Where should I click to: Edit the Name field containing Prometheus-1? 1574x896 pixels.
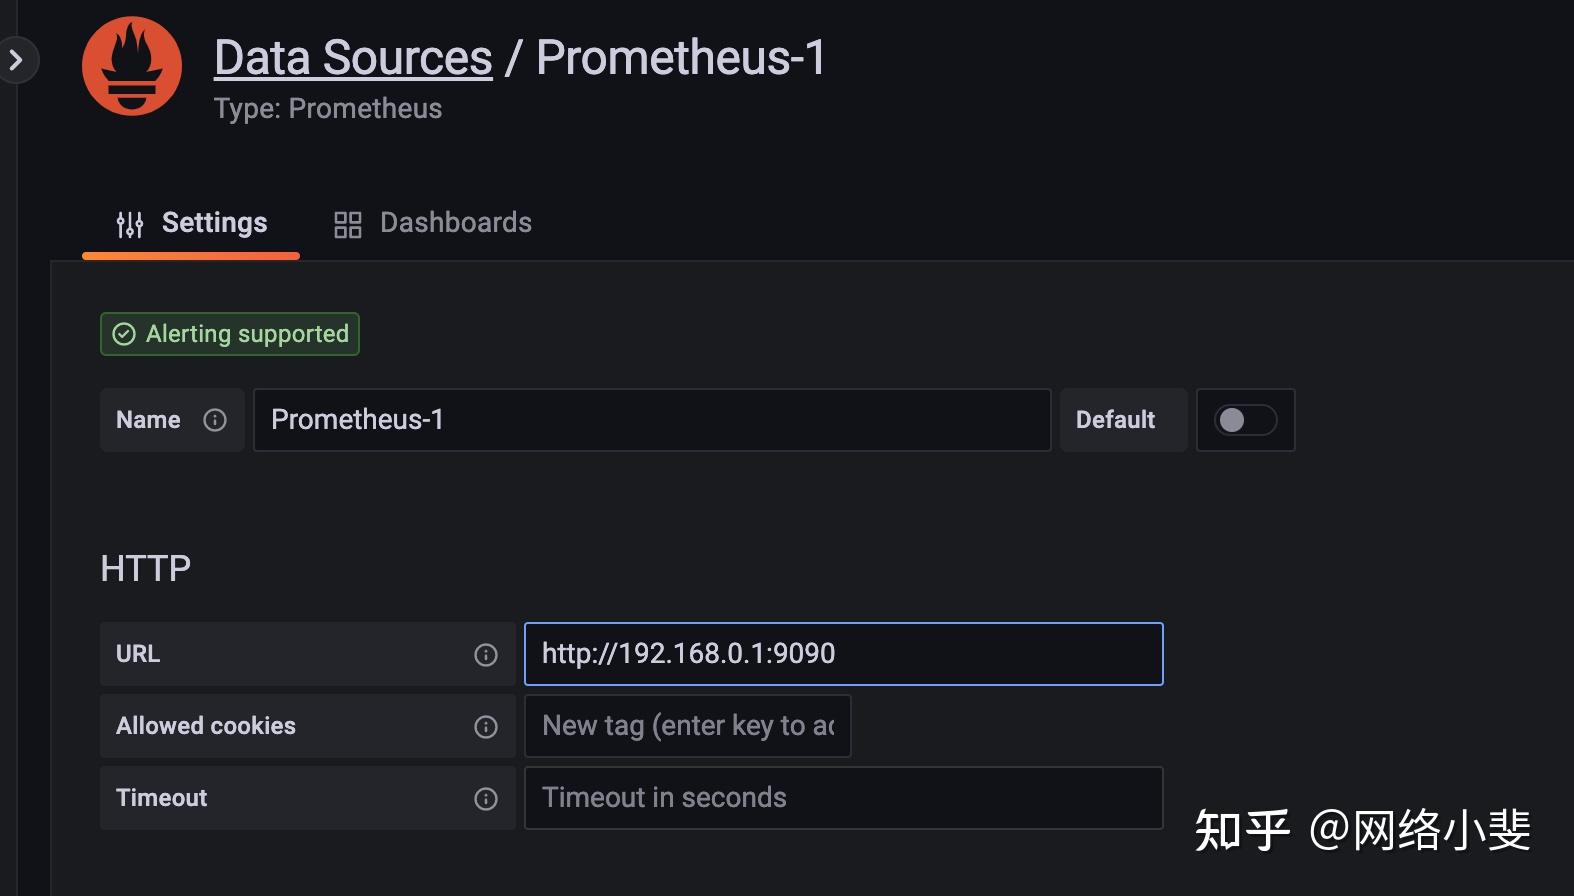click(652, 420)
